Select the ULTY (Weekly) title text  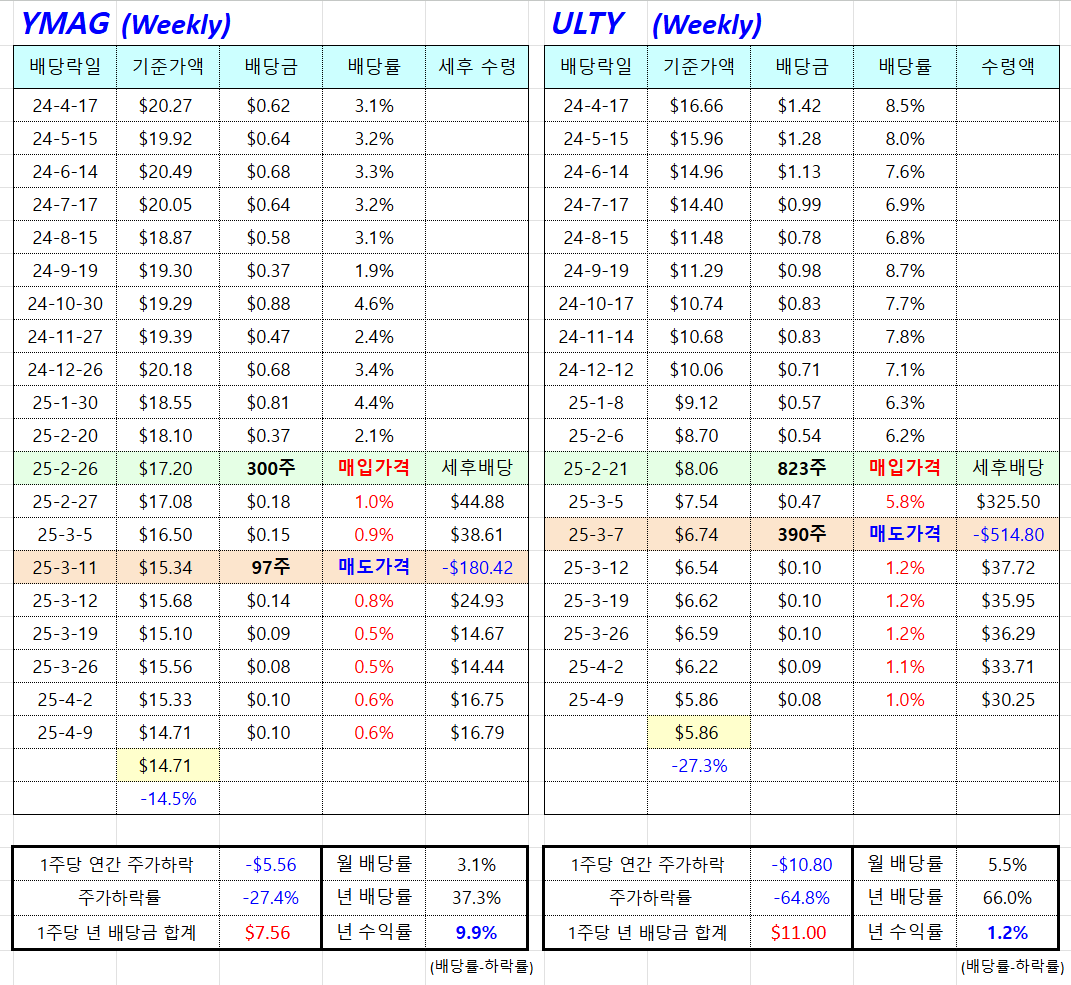pyautogui.click(x=656, y=24)
